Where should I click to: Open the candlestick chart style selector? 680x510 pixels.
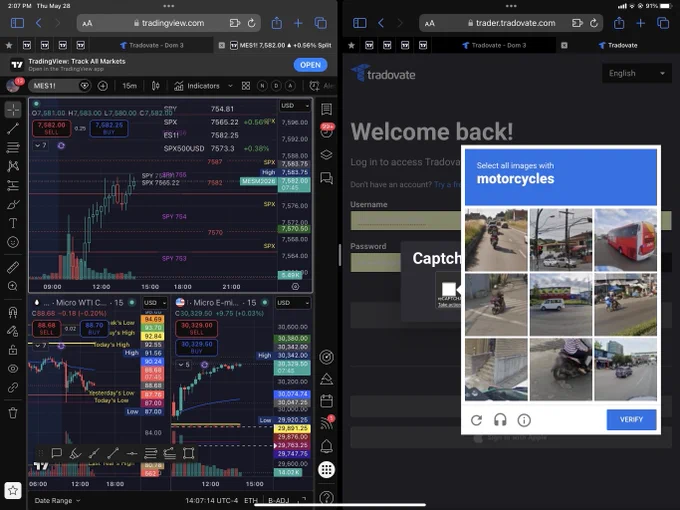pos(155,86)
